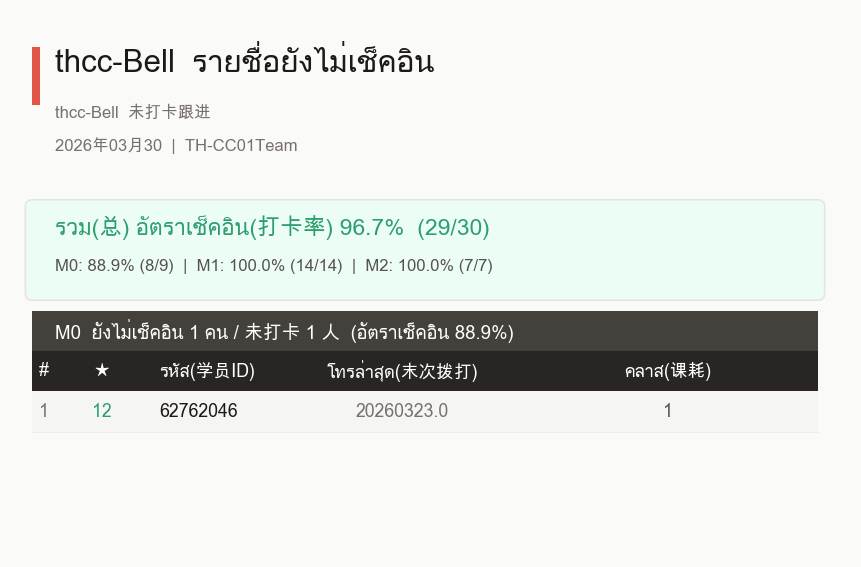The image size is (861, 567).
Task: Click the คลาส(课耗) column header
Action: (x=668, y=370)
